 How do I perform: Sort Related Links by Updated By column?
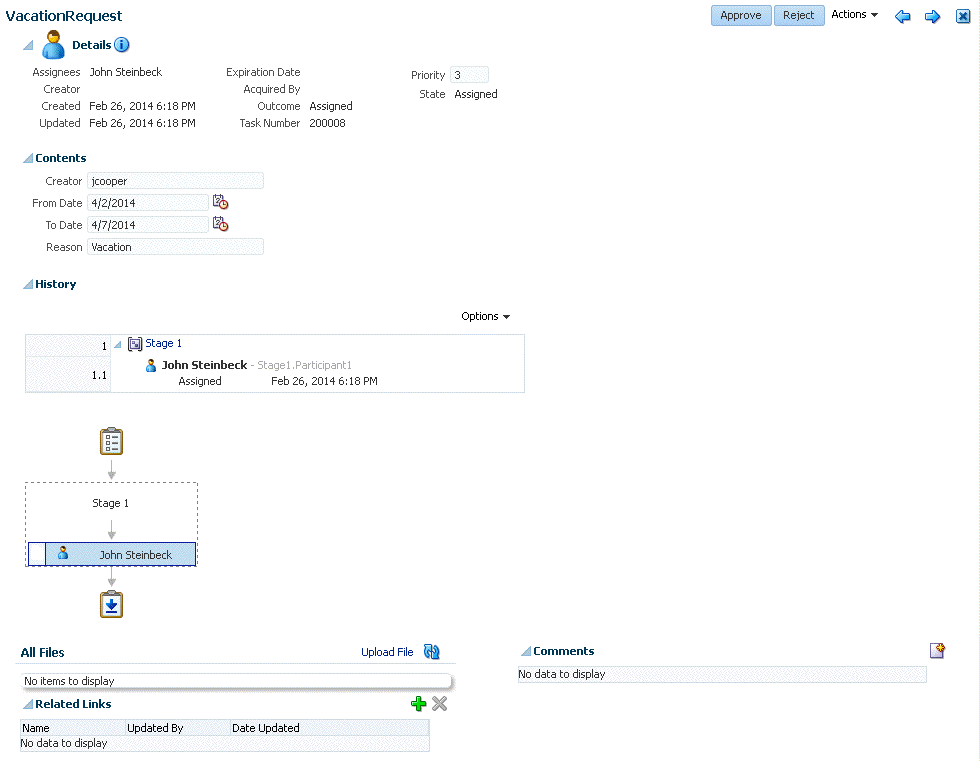click(178, 728)
